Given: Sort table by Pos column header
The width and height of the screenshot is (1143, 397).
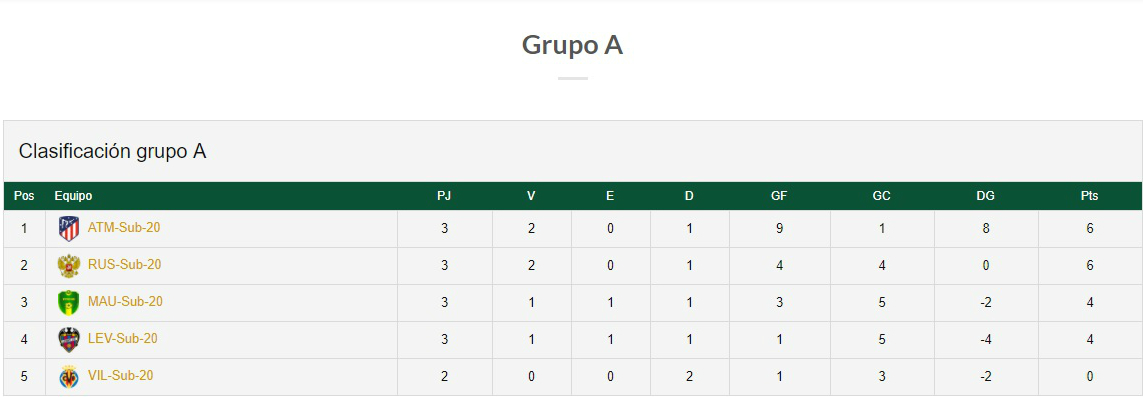Looking at the screenshot, I should click(x=24, y=196).
